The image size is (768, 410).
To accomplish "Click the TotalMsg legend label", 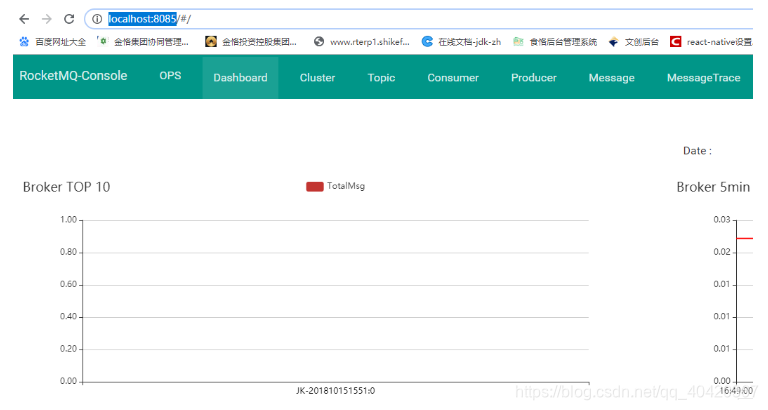I will (x=346, y=186).
